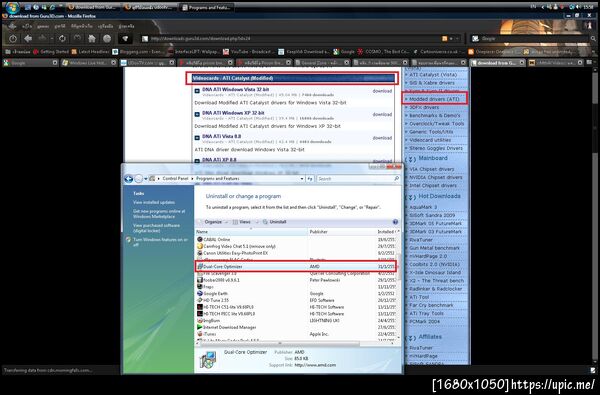Open RivaTuner under Hot Downloads
The width and height of the screenshot is (600, 395).
click(421, 240)
